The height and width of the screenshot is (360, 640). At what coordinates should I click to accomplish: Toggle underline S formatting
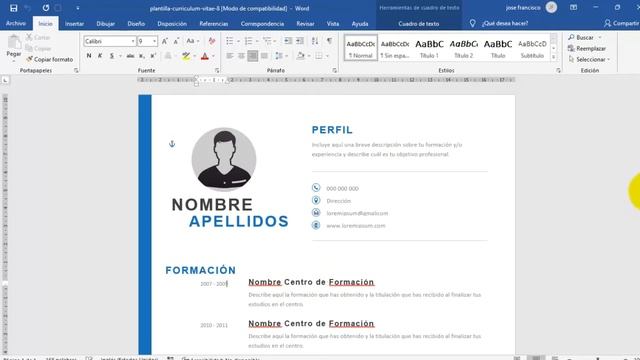(x=111, y=56)
